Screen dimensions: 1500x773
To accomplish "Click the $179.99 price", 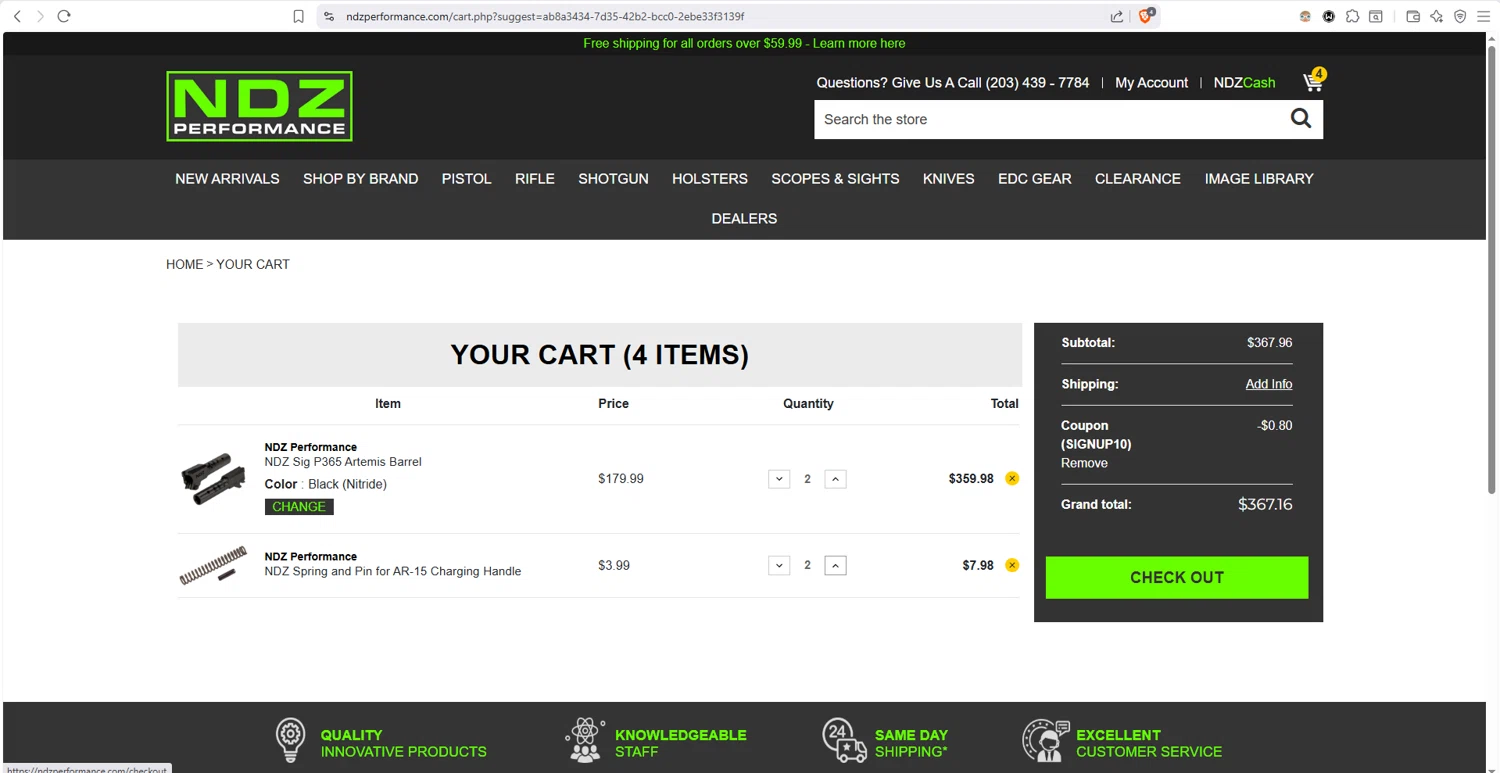I will pyautogui.click(x=621, y=479).
